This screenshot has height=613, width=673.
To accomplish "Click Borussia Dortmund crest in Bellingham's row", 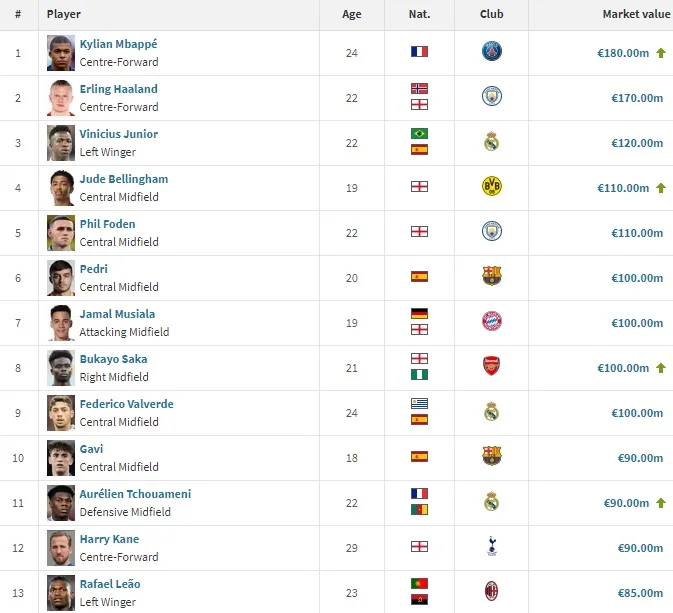I will [x=491, y=187].
